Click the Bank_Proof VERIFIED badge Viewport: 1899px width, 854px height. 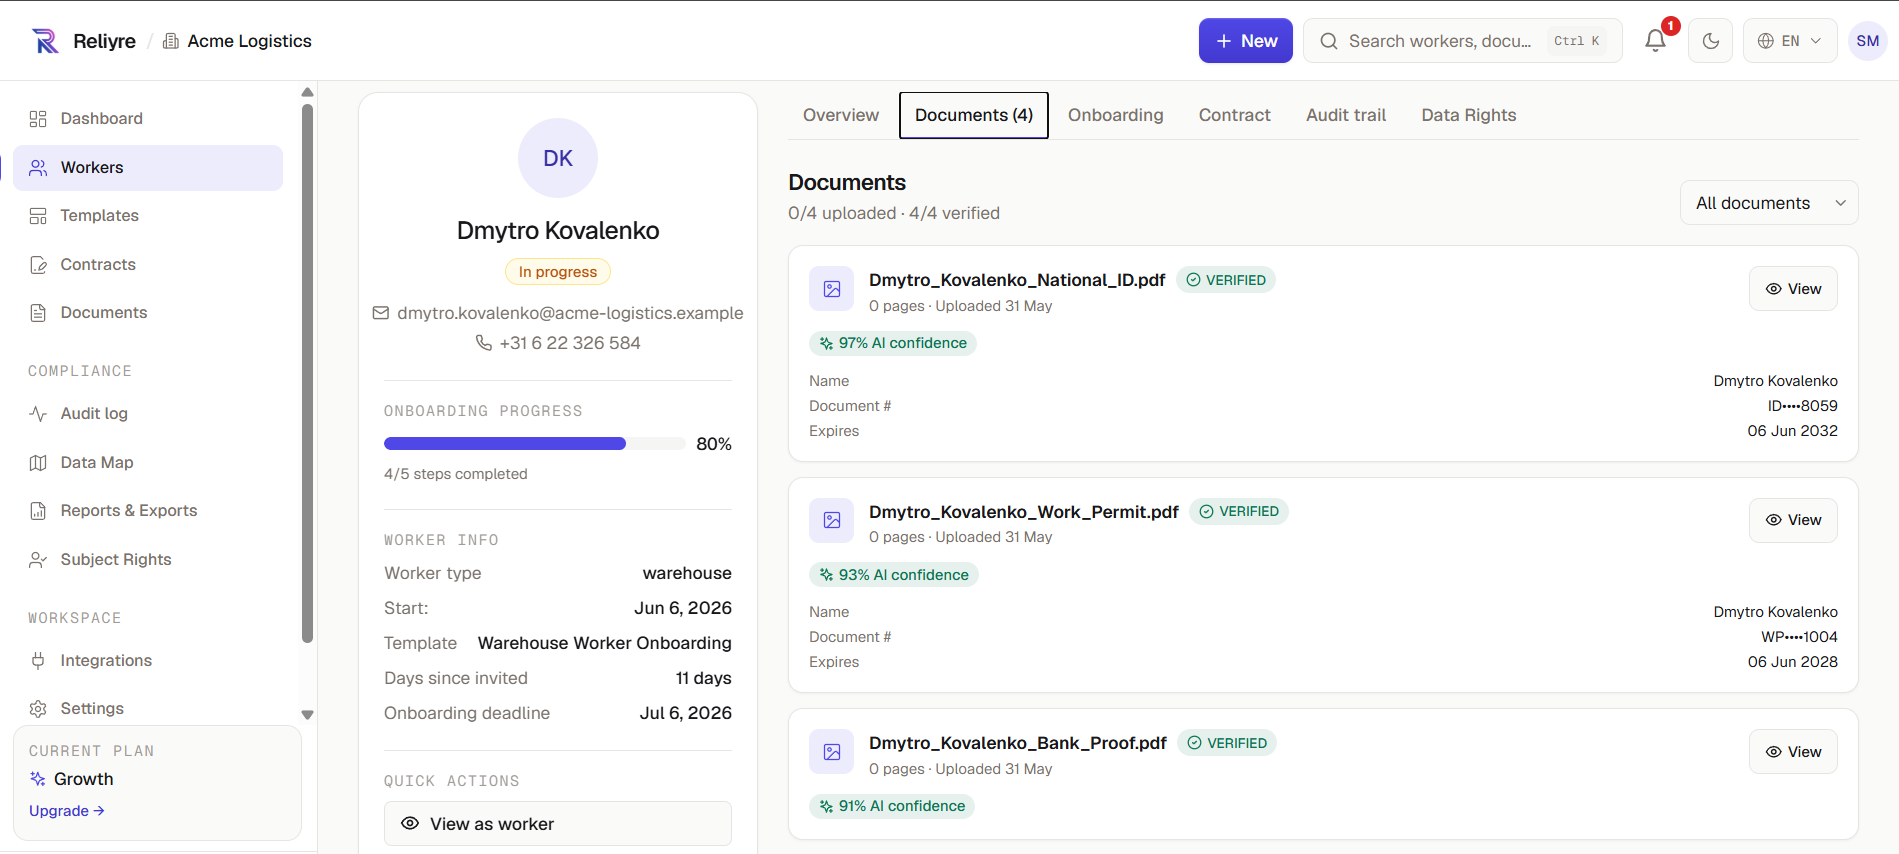(1227, 743)
